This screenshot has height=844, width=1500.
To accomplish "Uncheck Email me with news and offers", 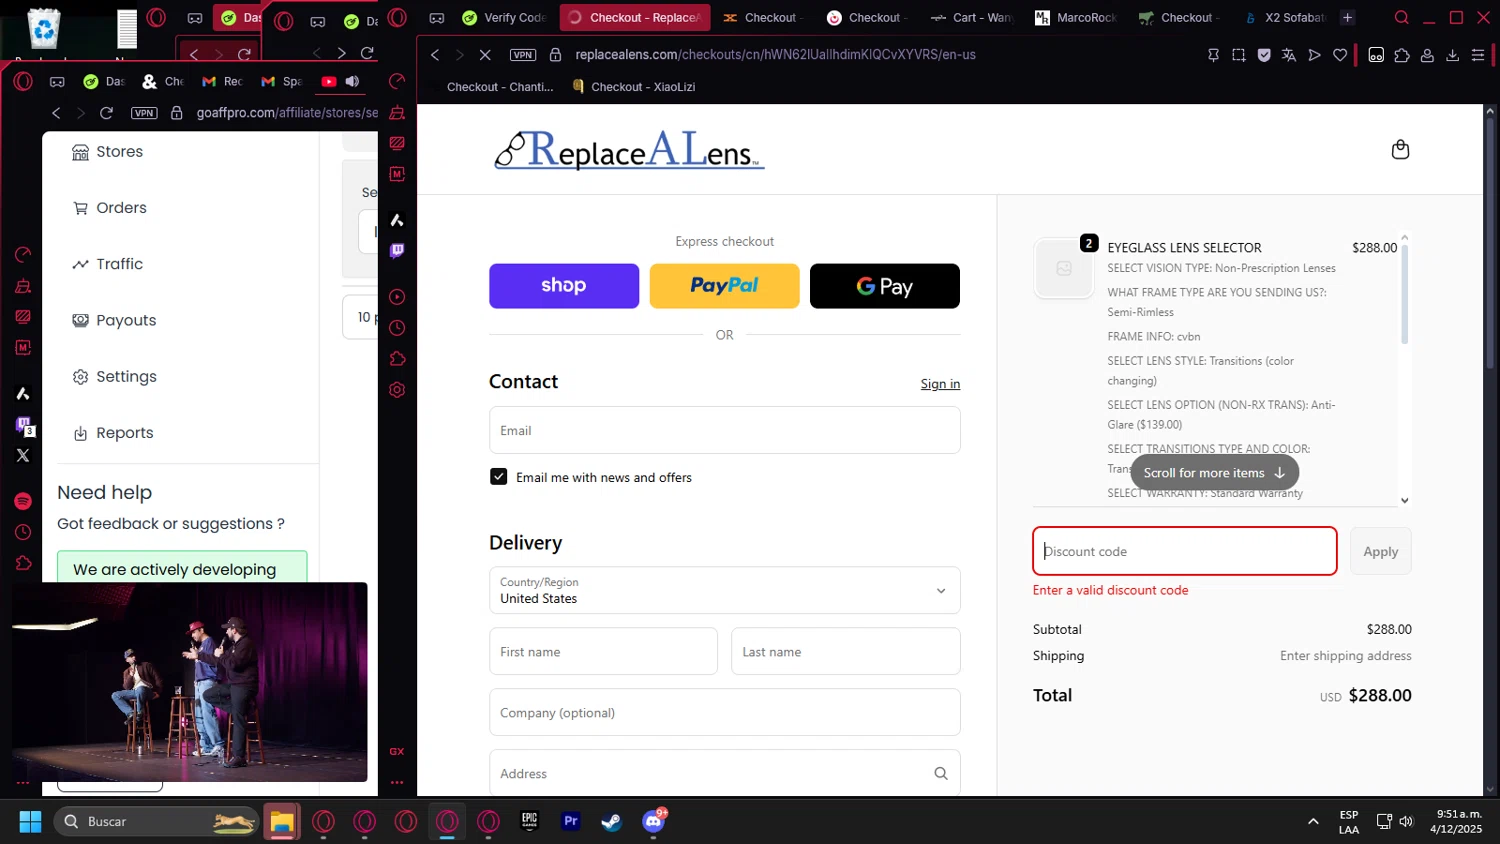I will pyautogui.click(x=498, y=477).
